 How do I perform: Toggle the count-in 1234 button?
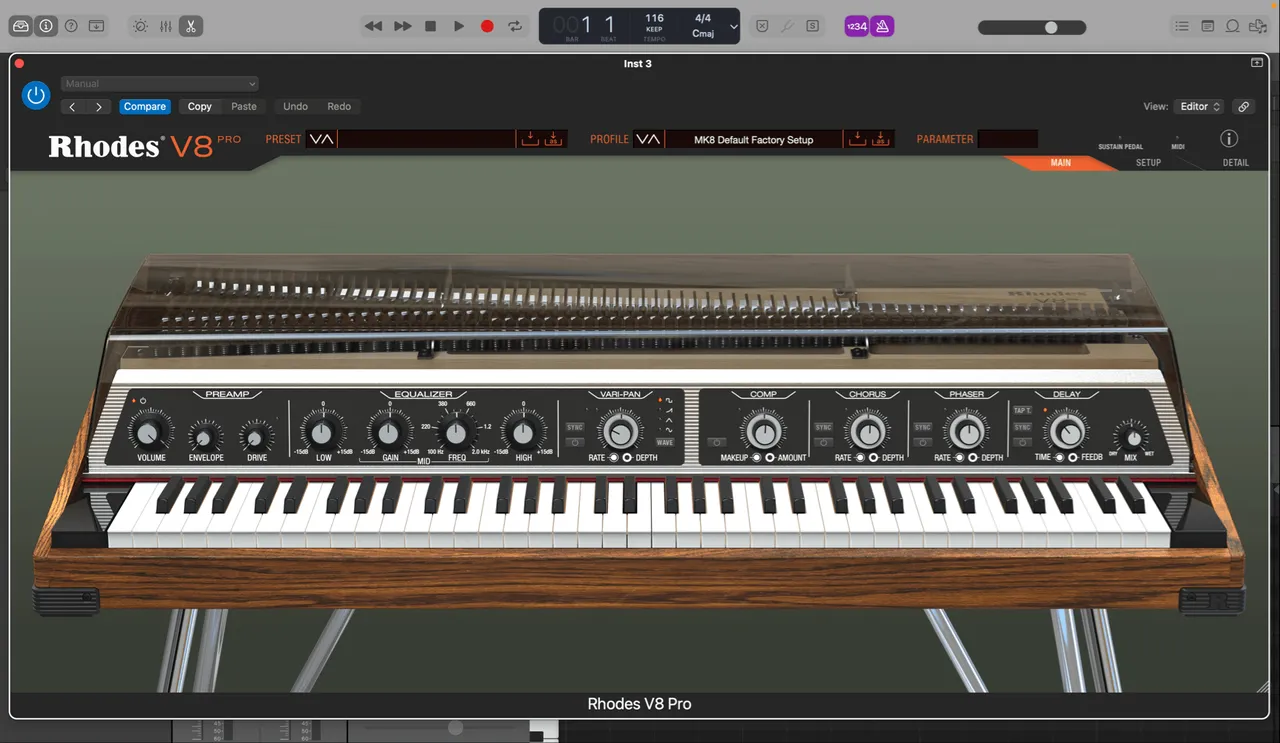pos(857,27)
